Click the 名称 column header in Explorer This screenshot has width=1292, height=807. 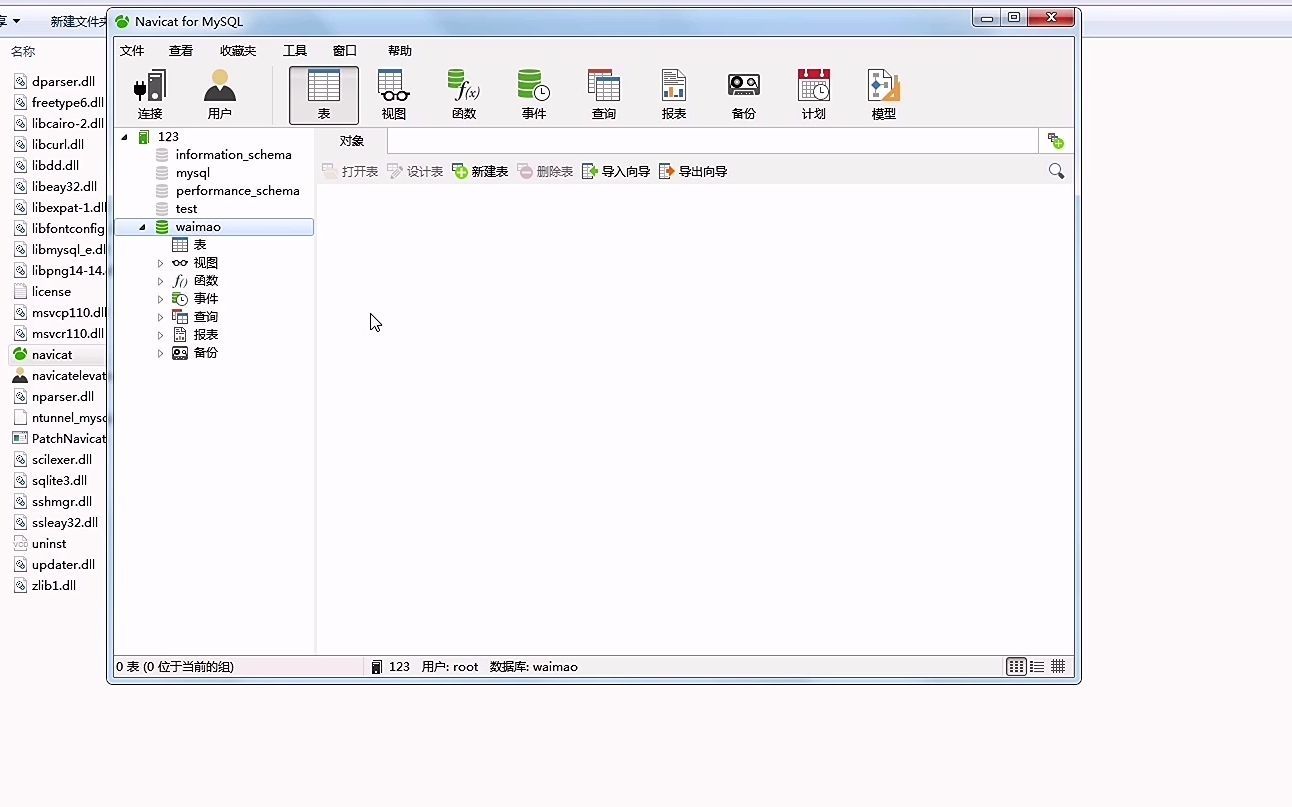tap(23, 51)
